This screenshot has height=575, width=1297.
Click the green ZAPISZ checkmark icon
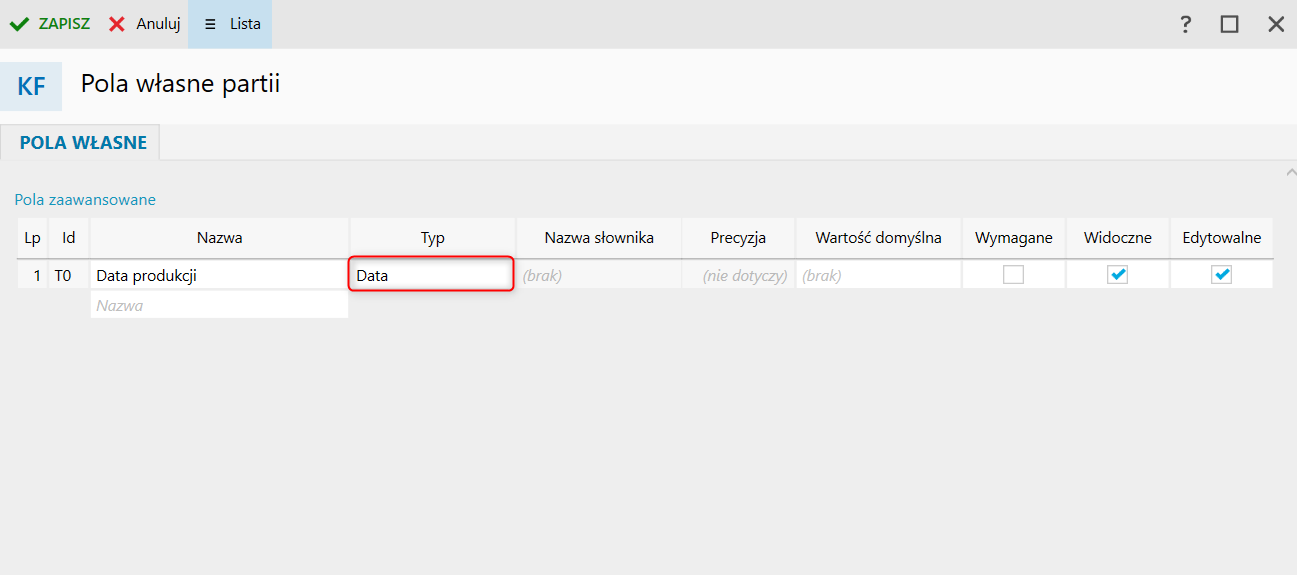19,24
